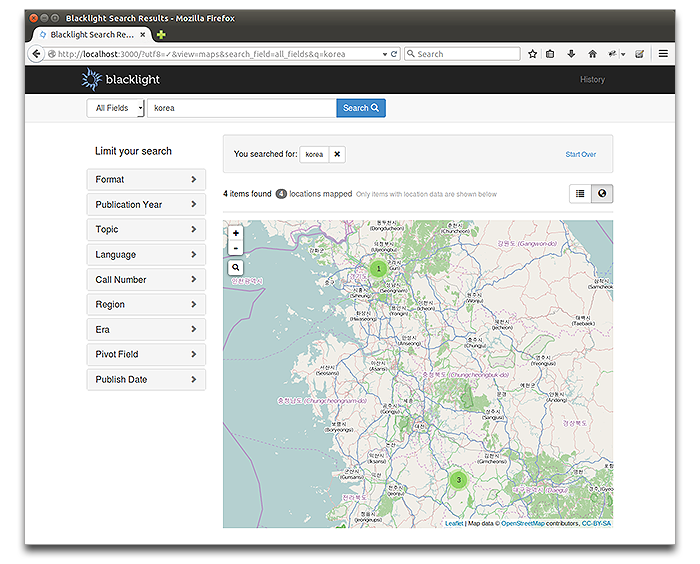700x564 pixels.
Task: Open the Firefox hamburger menu
Action: (663, 54)
